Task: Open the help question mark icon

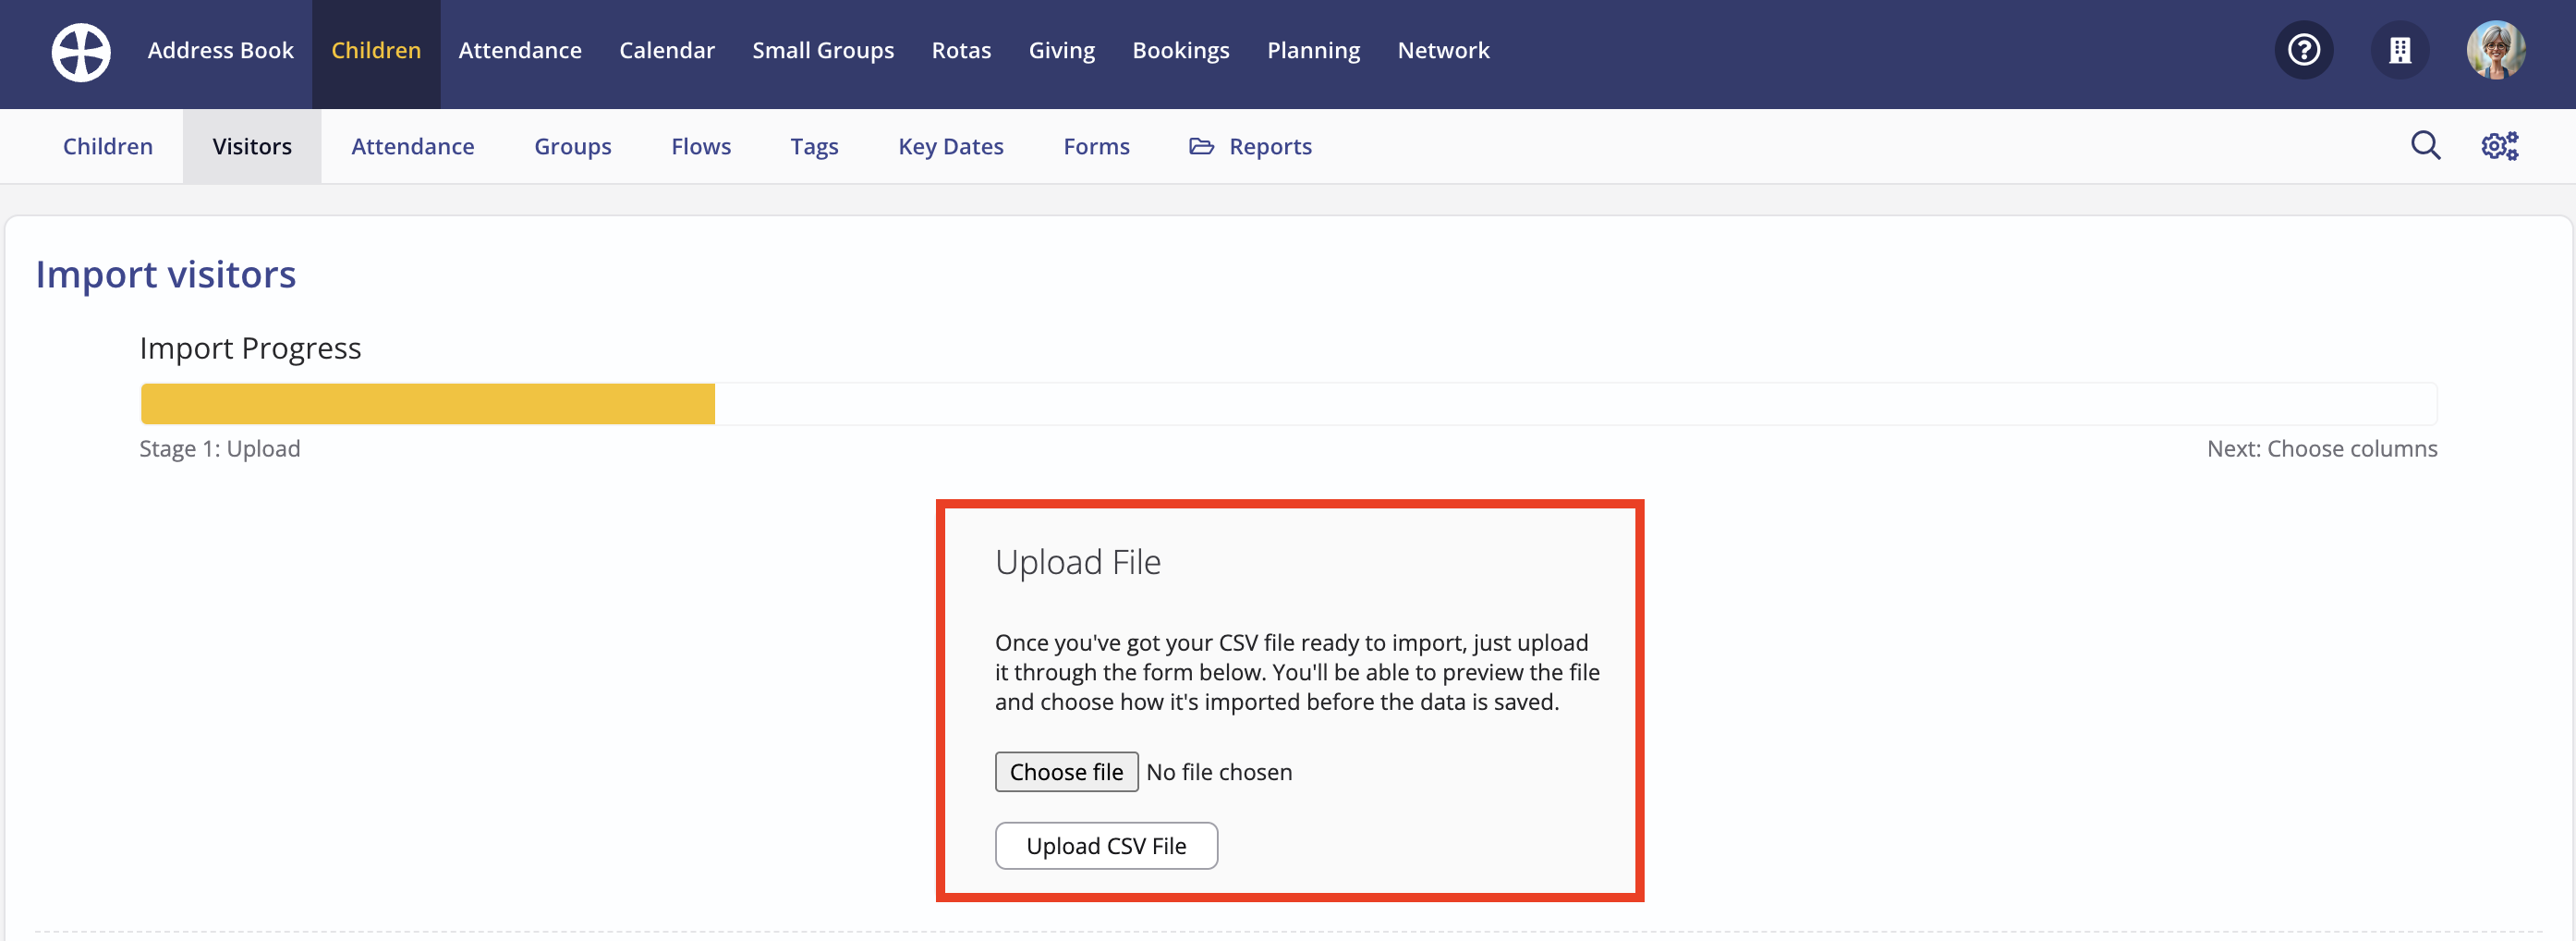Action: tap(2304, 50)
